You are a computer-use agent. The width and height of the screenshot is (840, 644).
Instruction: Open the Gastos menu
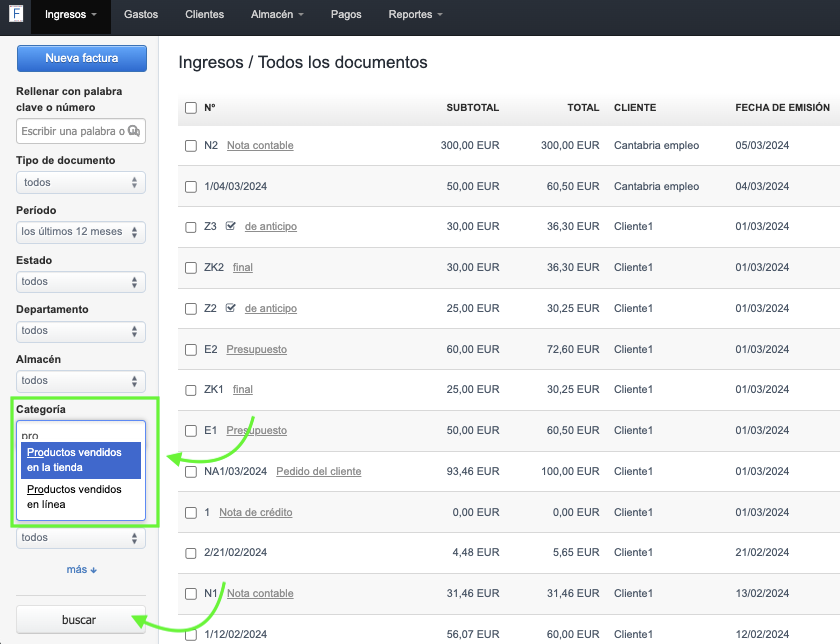coord(141,15)
